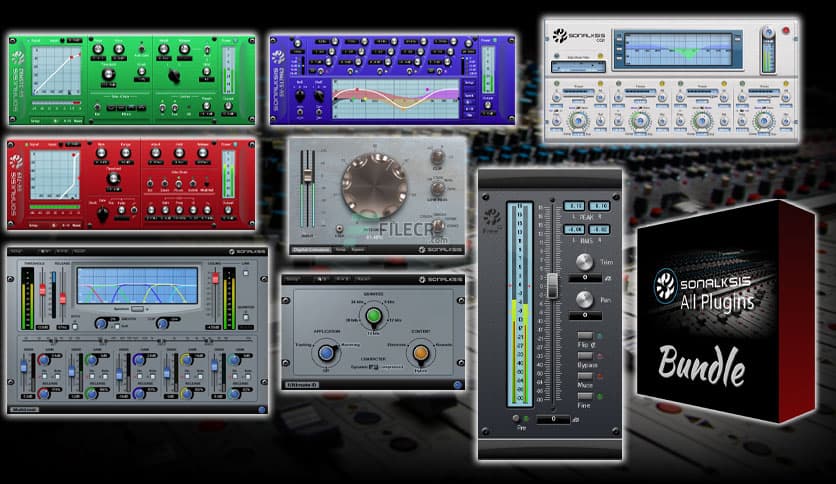
Task: Flip the Character switch in the dither plugin
Action: [373, 367]
